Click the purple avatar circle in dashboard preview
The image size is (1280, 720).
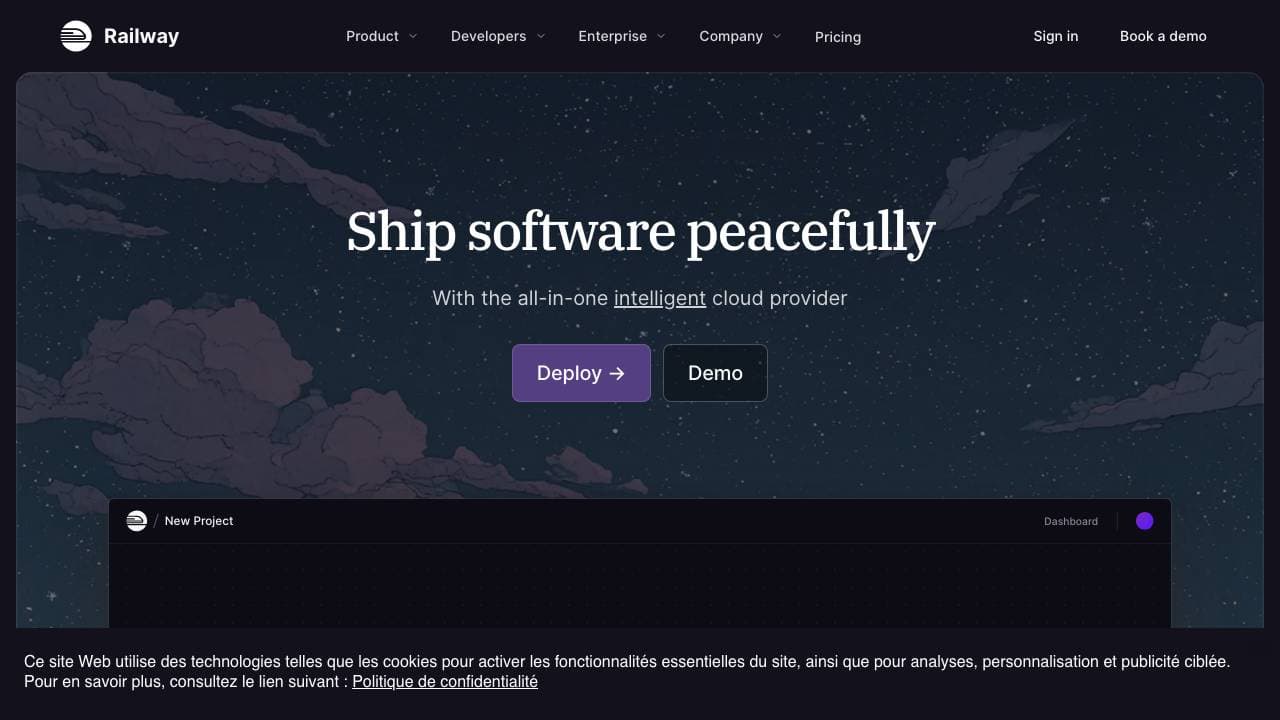(x=1145, y=521)
